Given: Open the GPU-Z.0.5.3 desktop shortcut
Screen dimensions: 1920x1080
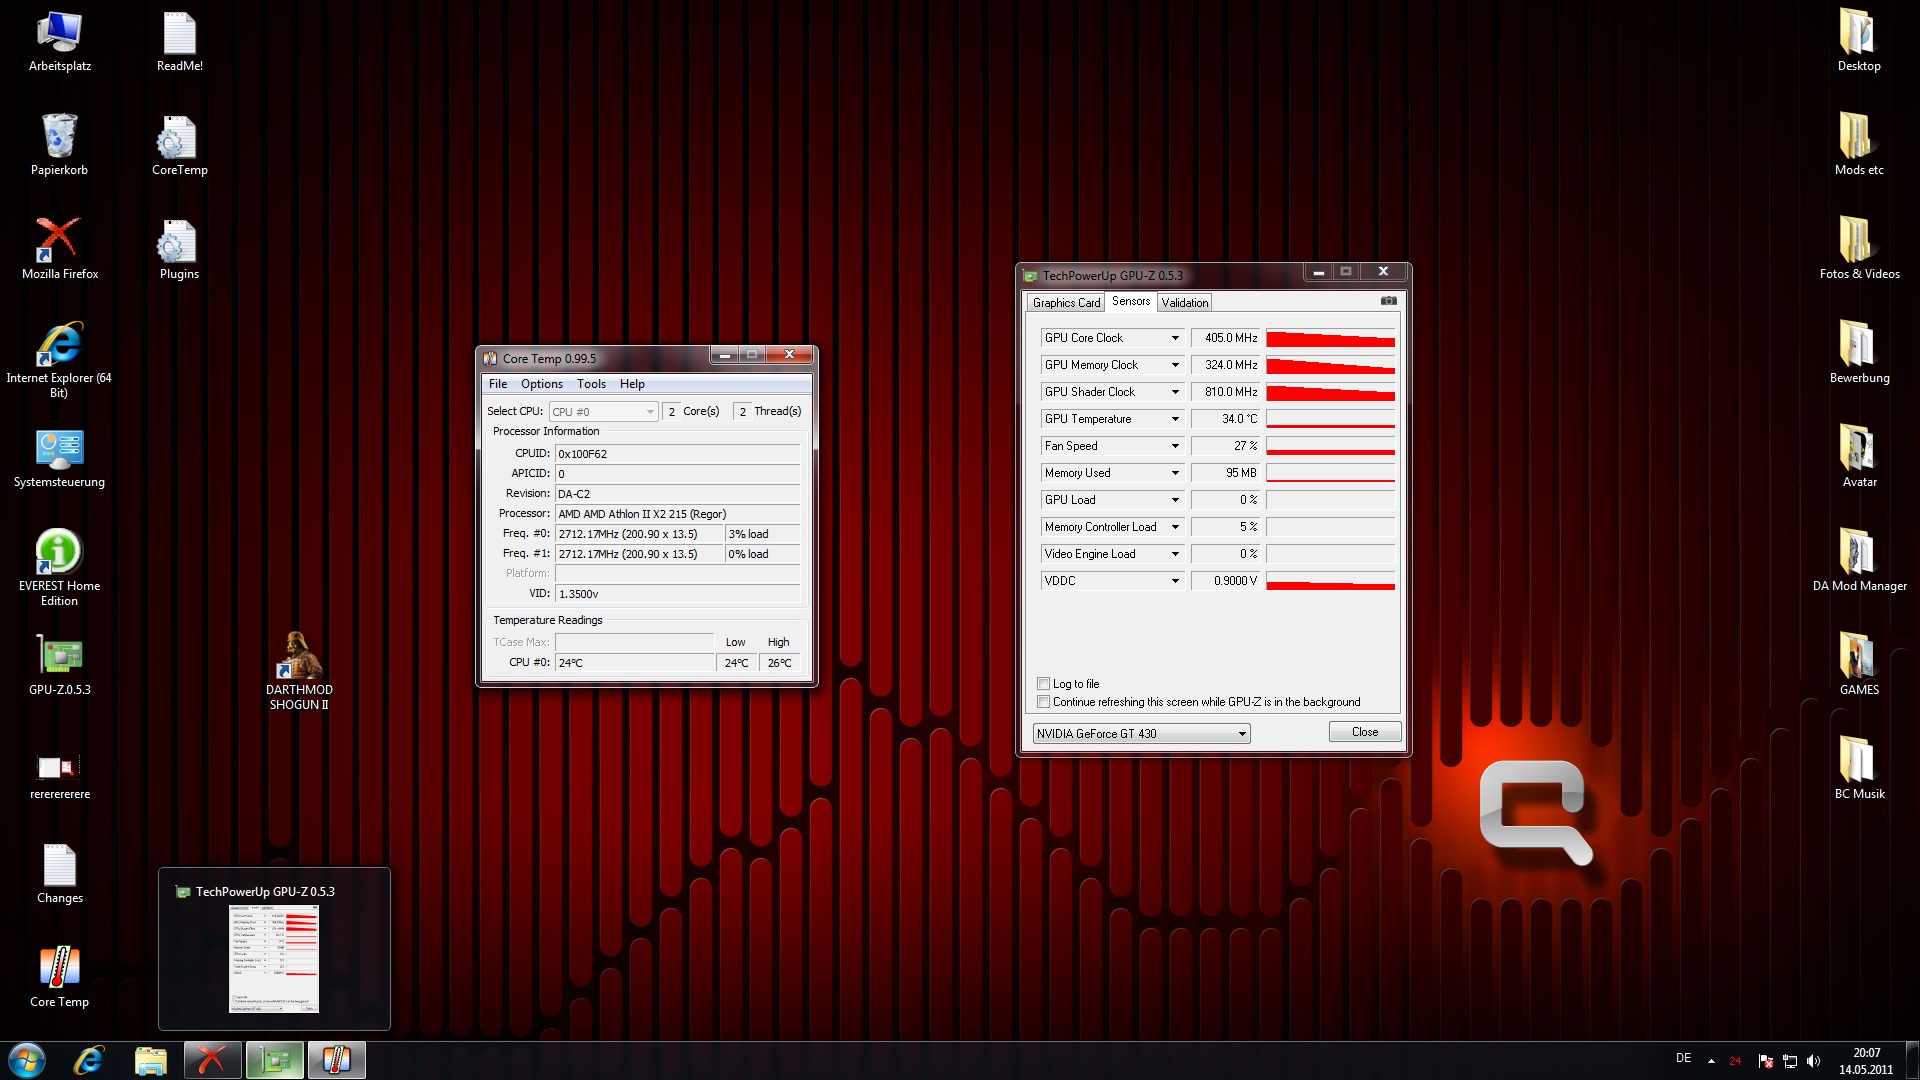Looking at the screenshot, I should pos(59,657).
